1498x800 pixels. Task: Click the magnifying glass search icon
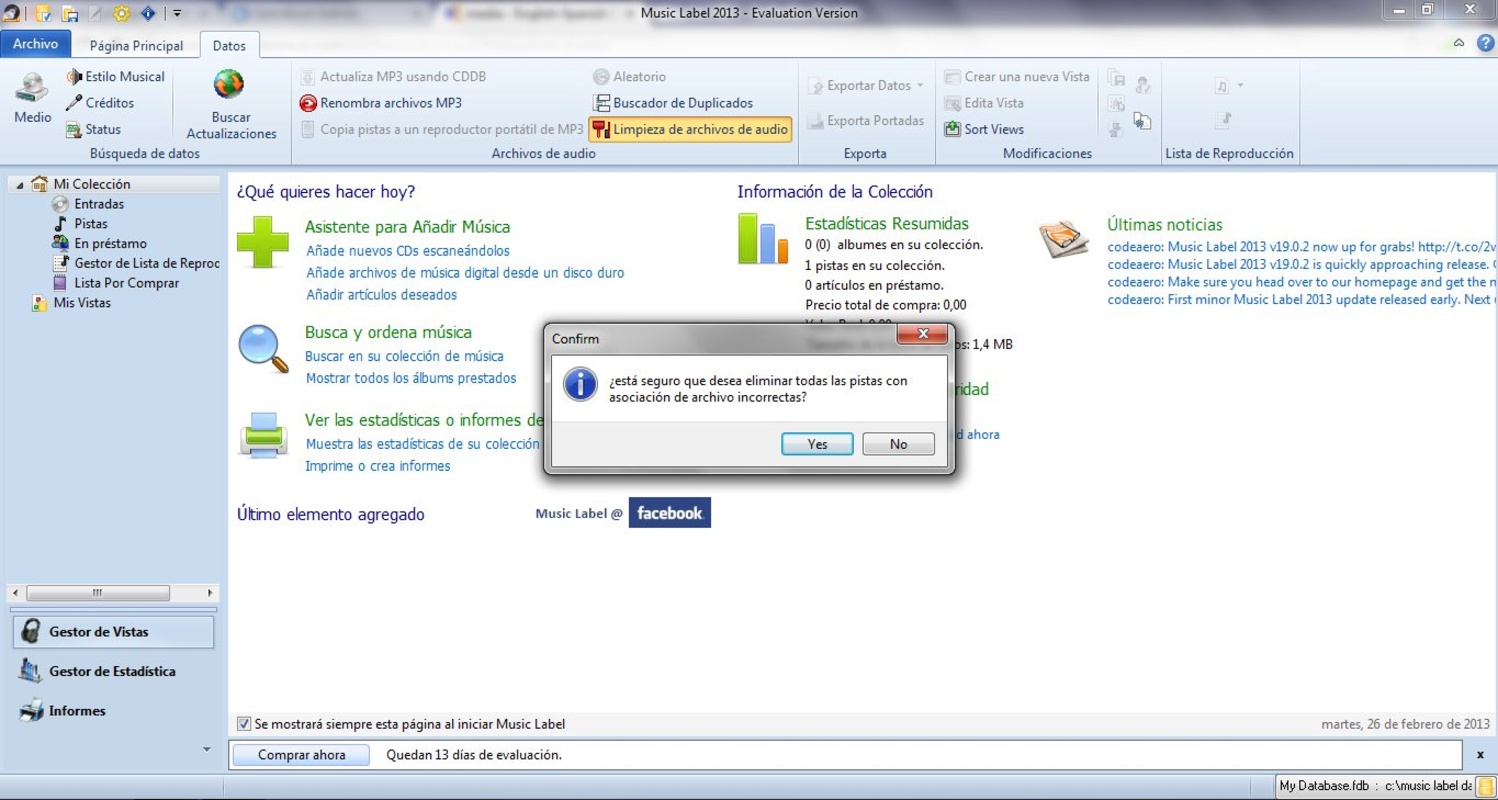tap(263, 349)
